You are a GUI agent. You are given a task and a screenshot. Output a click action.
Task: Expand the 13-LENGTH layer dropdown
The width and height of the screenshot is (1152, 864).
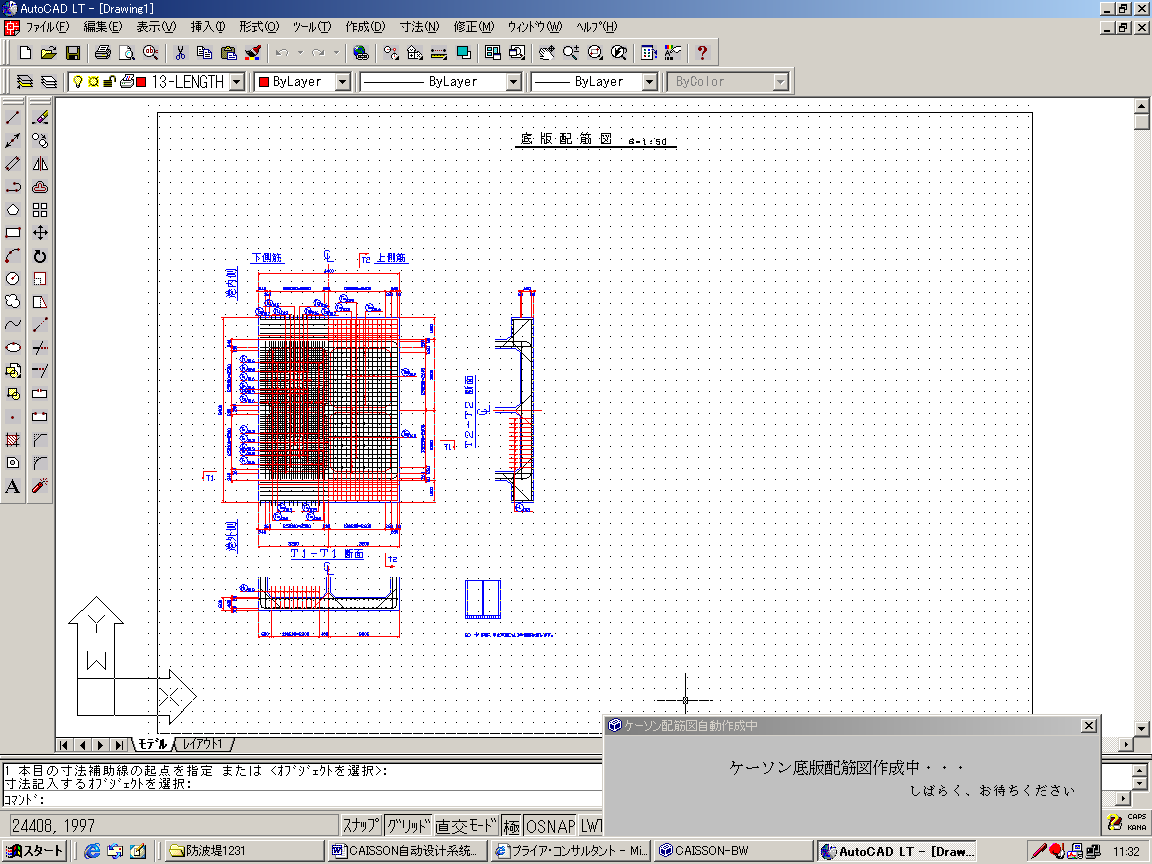pyautogui.click(x=236, y=82)
